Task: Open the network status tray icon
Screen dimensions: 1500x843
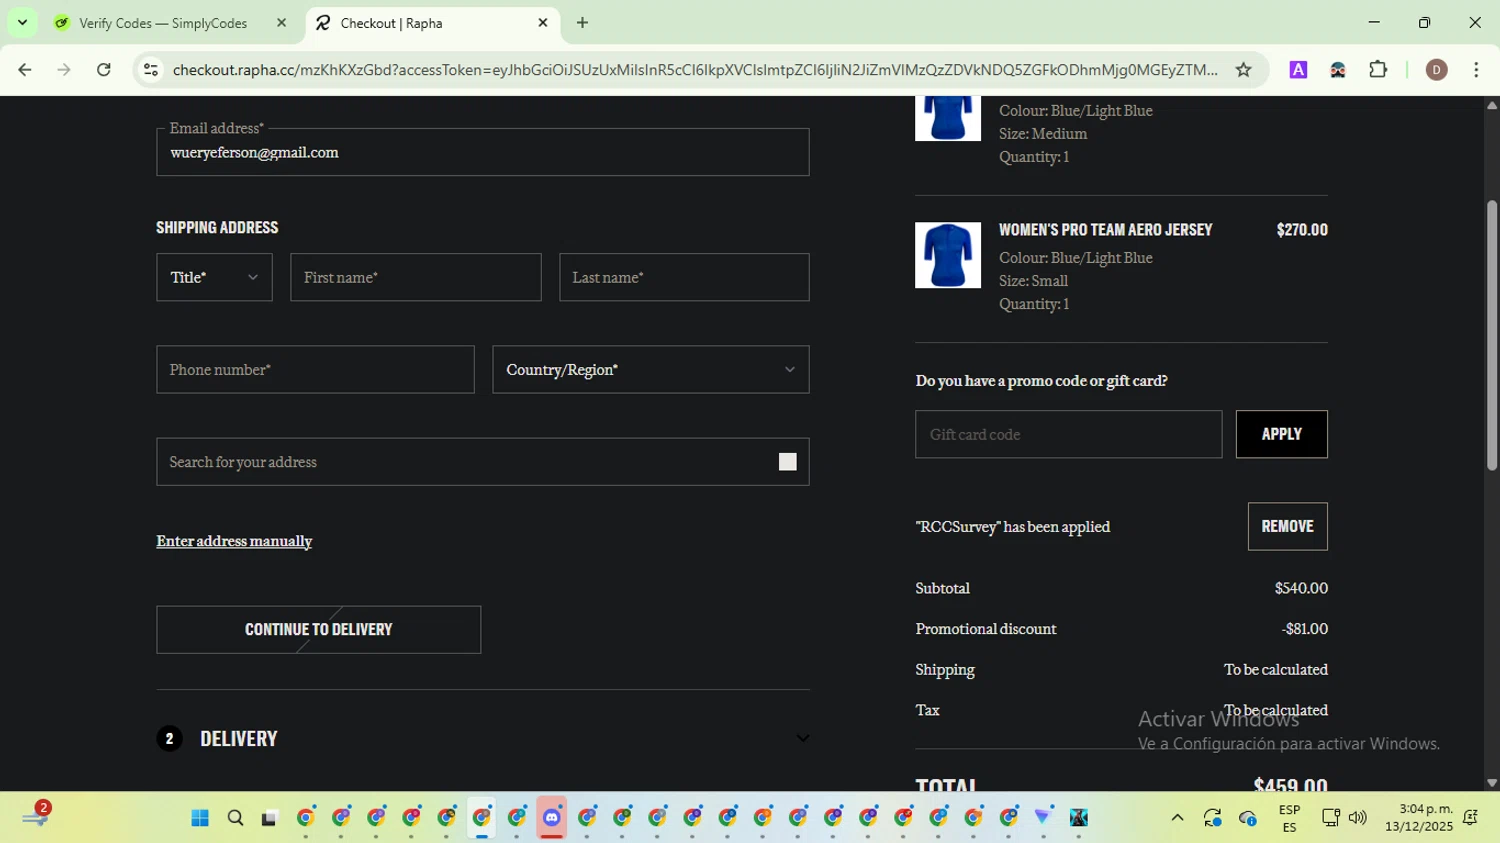Action: click(1330, 818)
